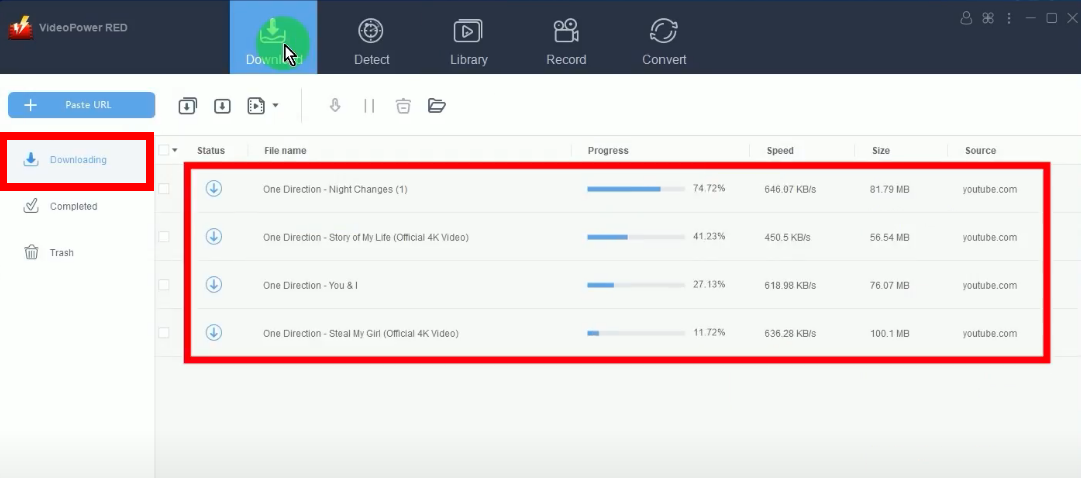
Task: Click the Speed column header
Action: 780,150
